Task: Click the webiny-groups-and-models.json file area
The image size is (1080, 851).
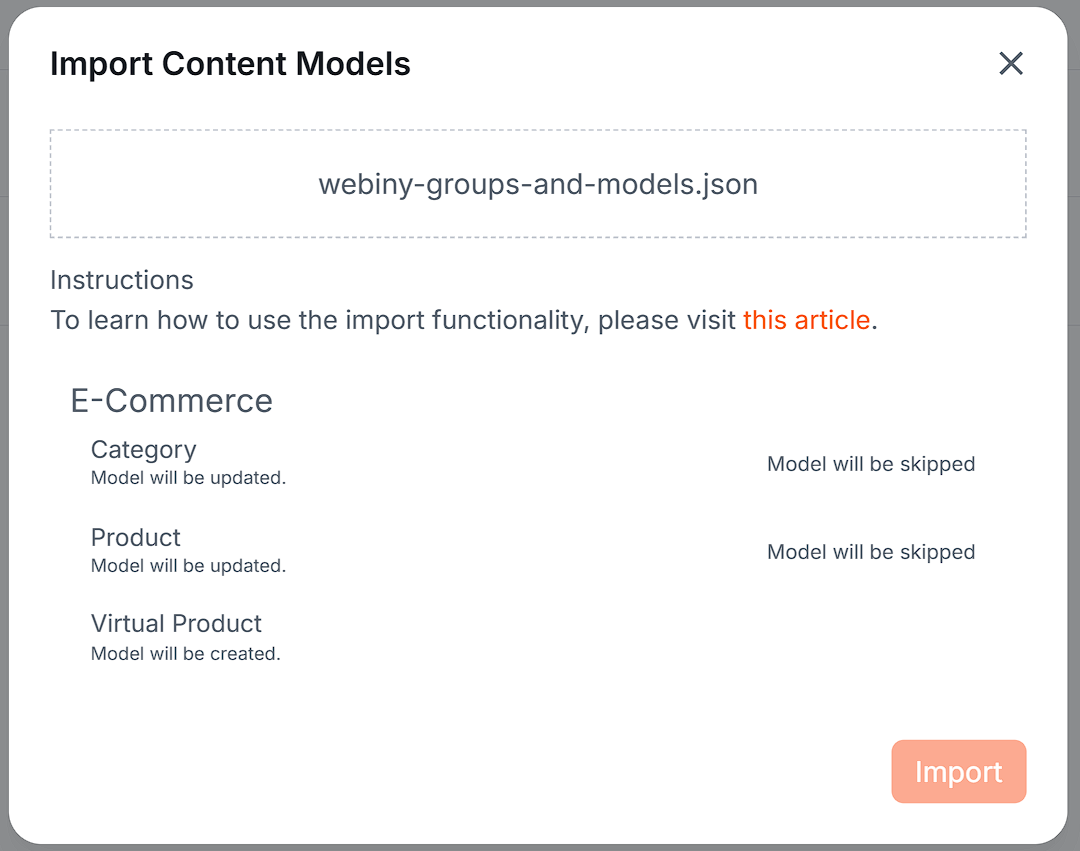Action: click(x=537, y=183)
